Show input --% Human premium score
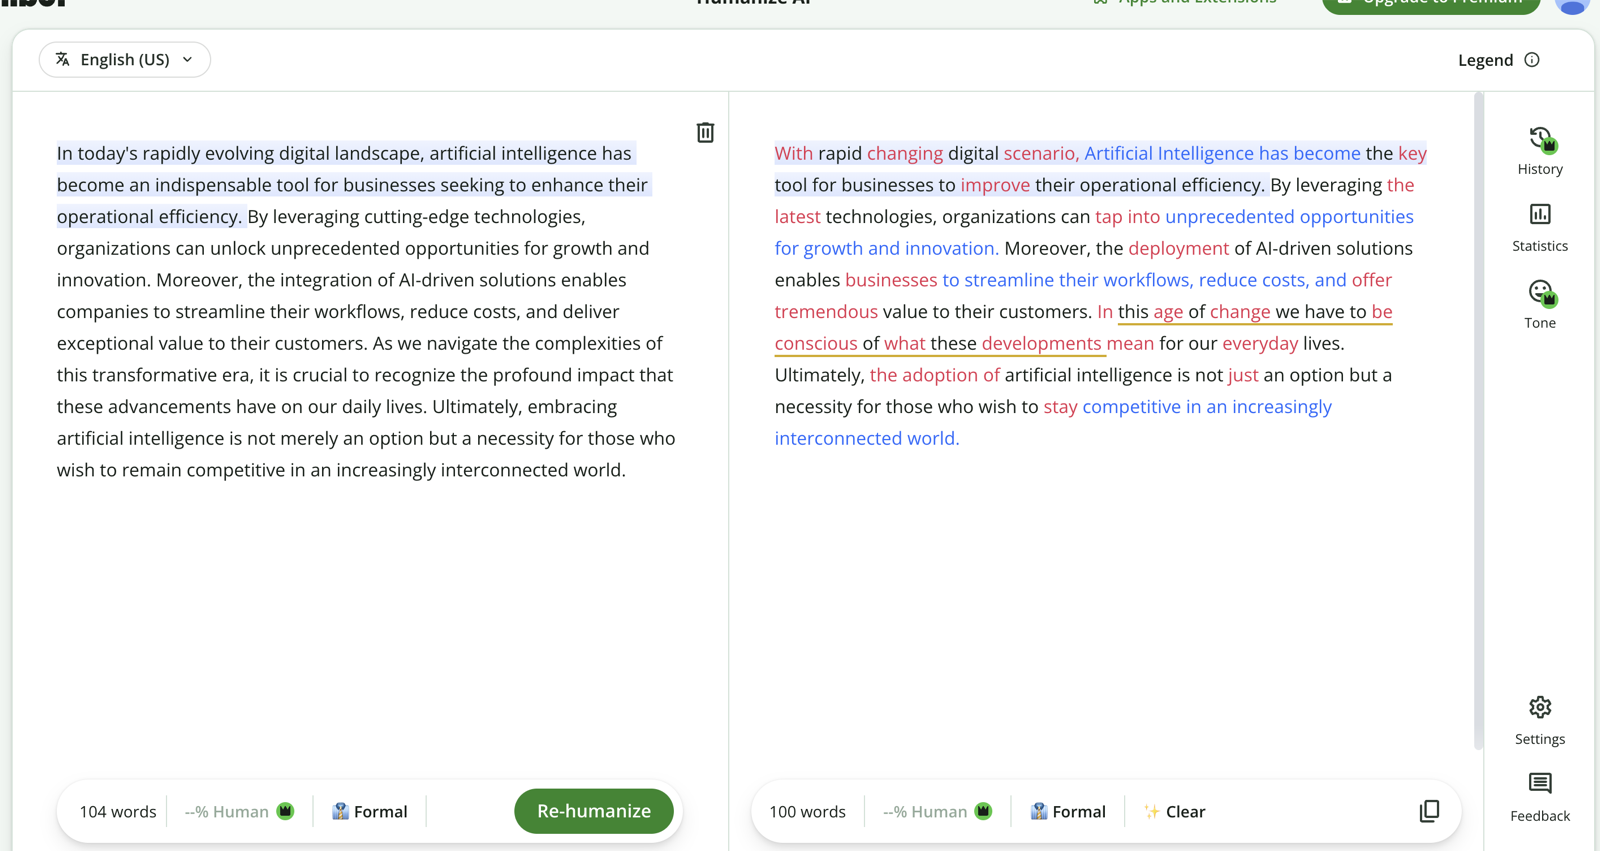 (239, 811)
